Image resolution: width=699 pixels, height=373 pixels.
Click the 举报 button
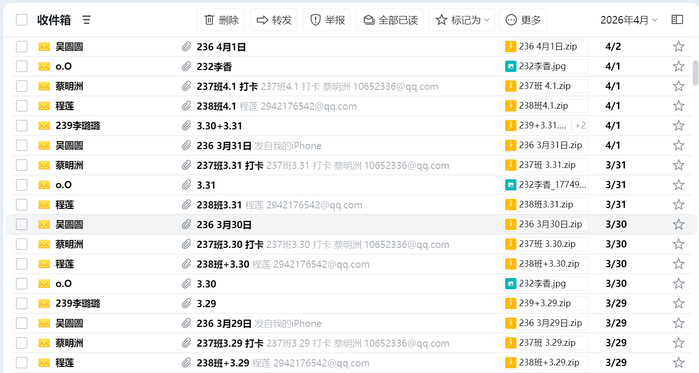pyautogui.click(x=327, y=20)
